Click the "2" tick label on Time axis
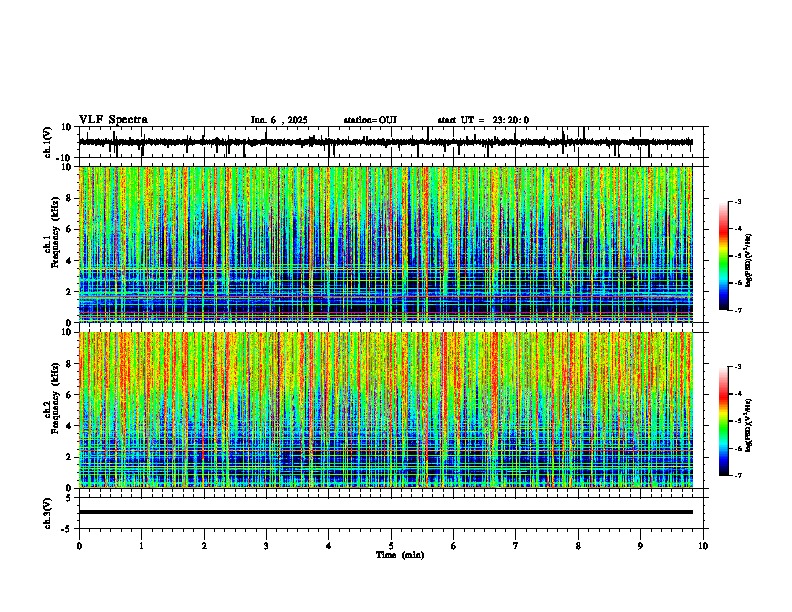Viewport: 792px width, 612px height. coord(204,546)
